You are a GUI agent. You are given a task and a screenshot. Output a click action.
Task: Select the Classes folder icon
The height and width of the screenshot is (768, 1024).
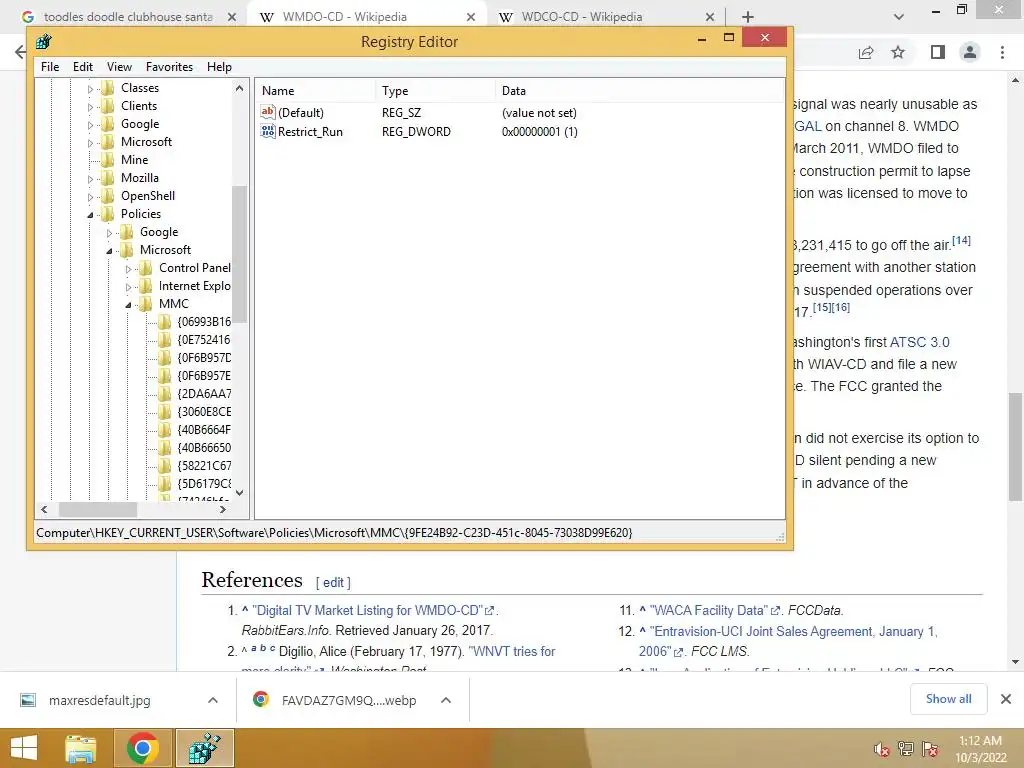pyautogui.click(x=108, y=88)
